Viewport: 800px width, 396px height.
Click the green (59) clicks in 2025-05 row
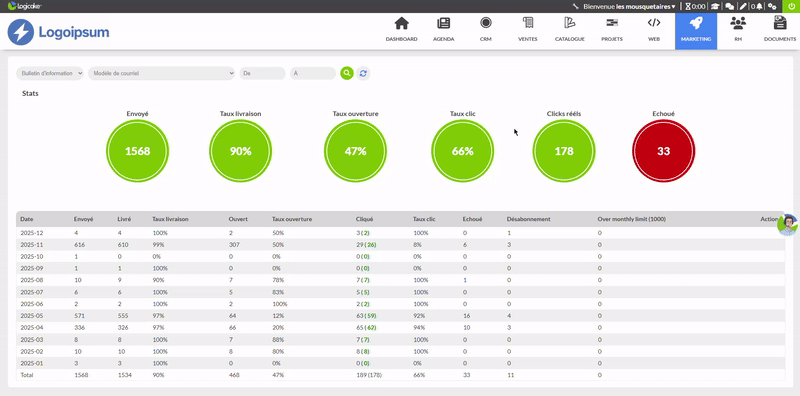coord(371,316)
